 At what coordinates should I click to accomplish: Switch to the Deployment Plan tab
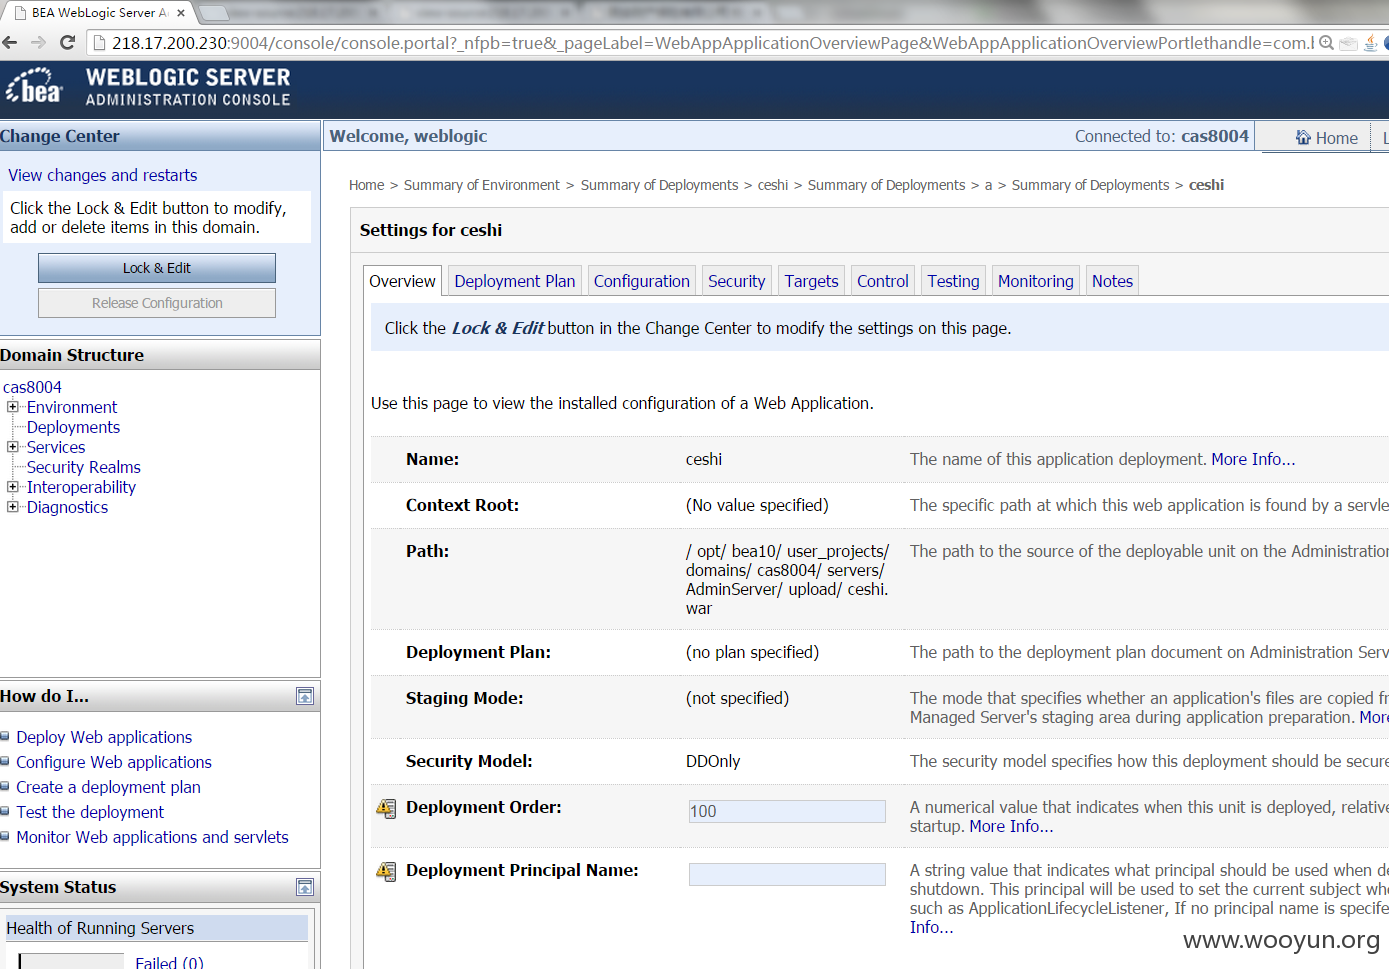(x=515, y=281)
